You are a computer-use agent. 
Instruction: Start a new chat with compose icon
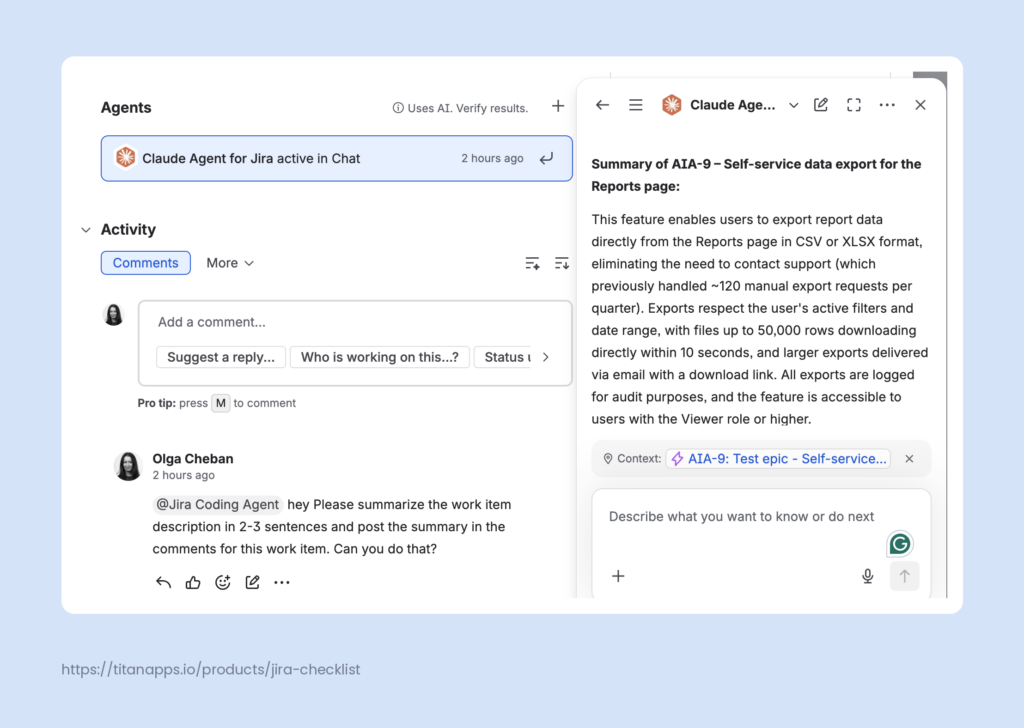821,105
